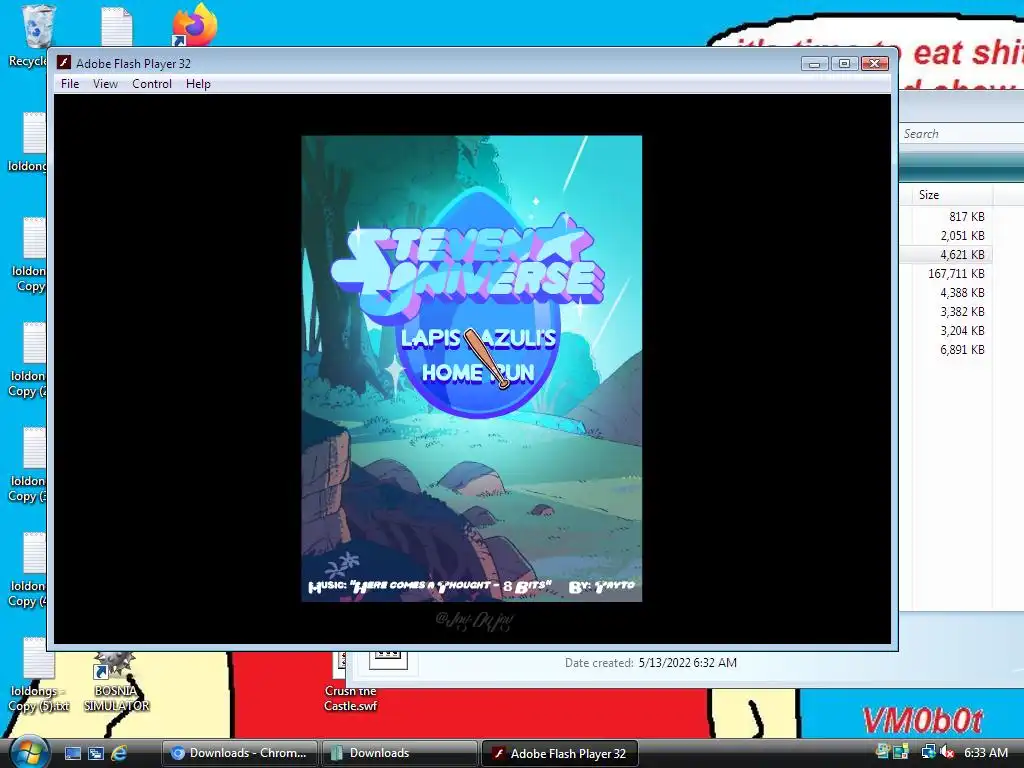Viewport: 1024px width, 768px height.
Task: Select the loldongs Copy (2) desktop file
Action: pyautogui.click(x=27, y=360)
